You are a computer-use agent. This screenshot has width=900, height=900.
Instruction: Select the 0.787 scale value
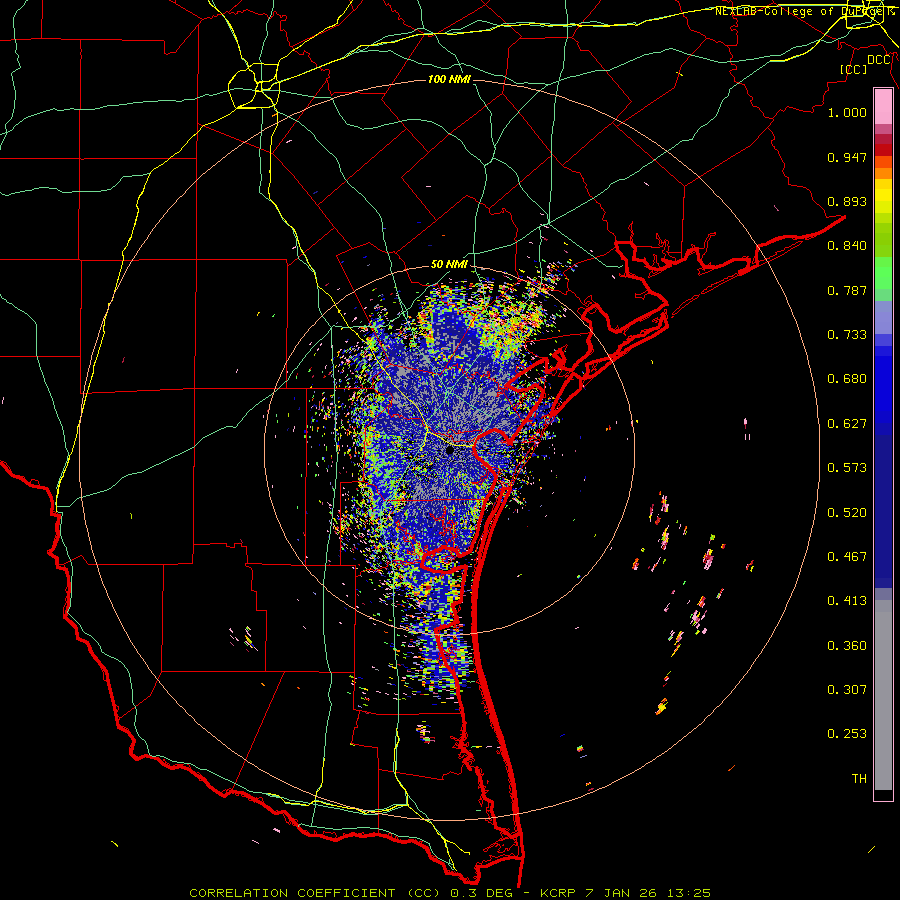tap(847, 290)
